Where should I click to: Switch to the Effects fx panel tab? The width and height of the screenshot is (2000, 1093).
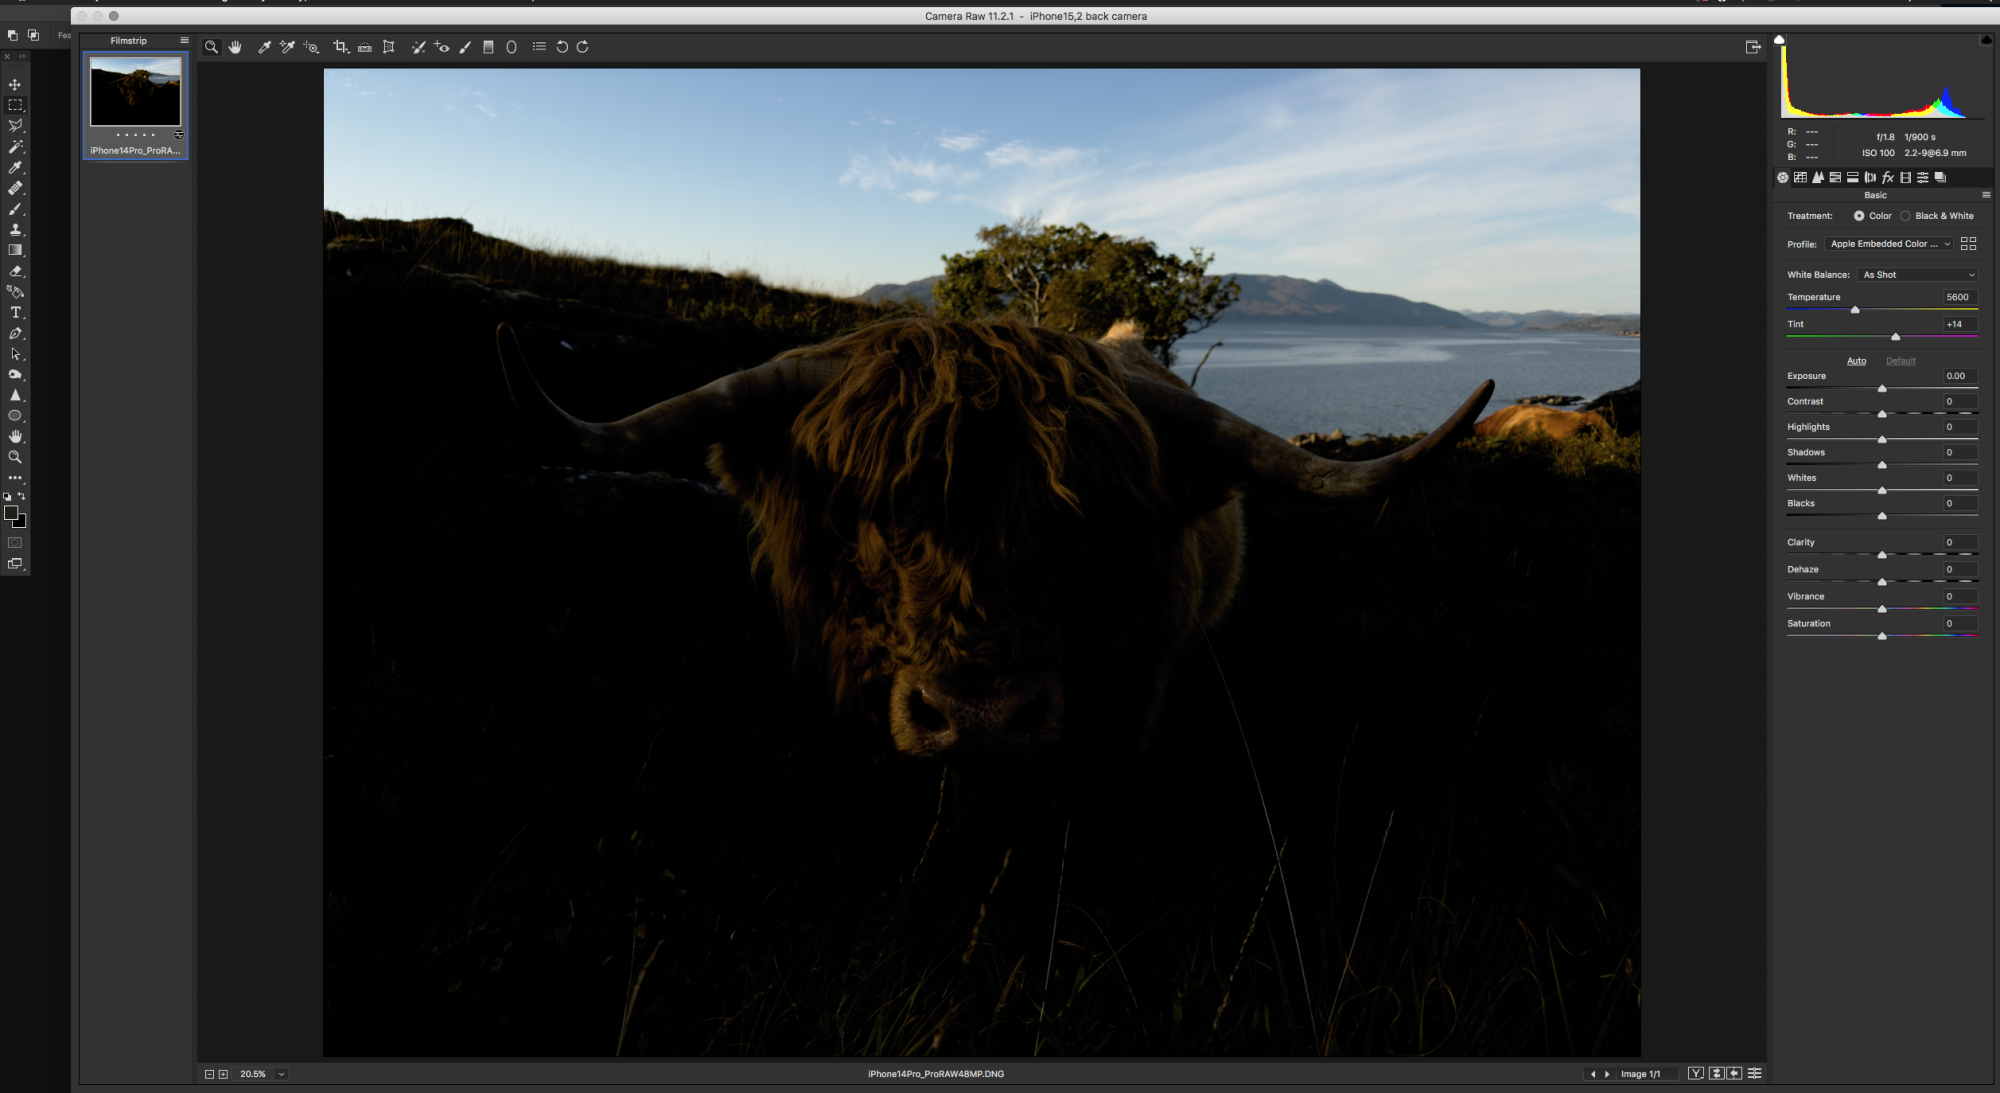pyautogui.click(x=1888, y=178)
